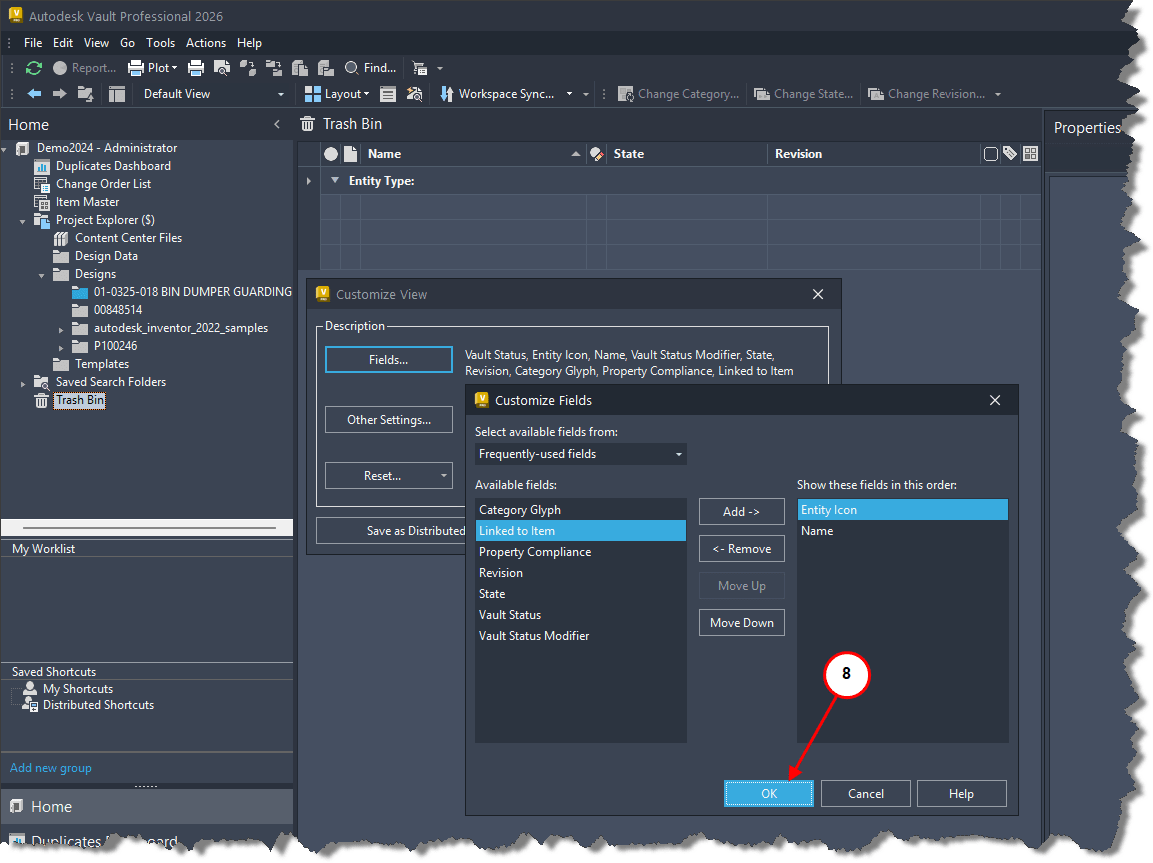Click the Print icon next to Plot
The height and width of the screenshot is (863, 1153).
click(x=196, y=68)
